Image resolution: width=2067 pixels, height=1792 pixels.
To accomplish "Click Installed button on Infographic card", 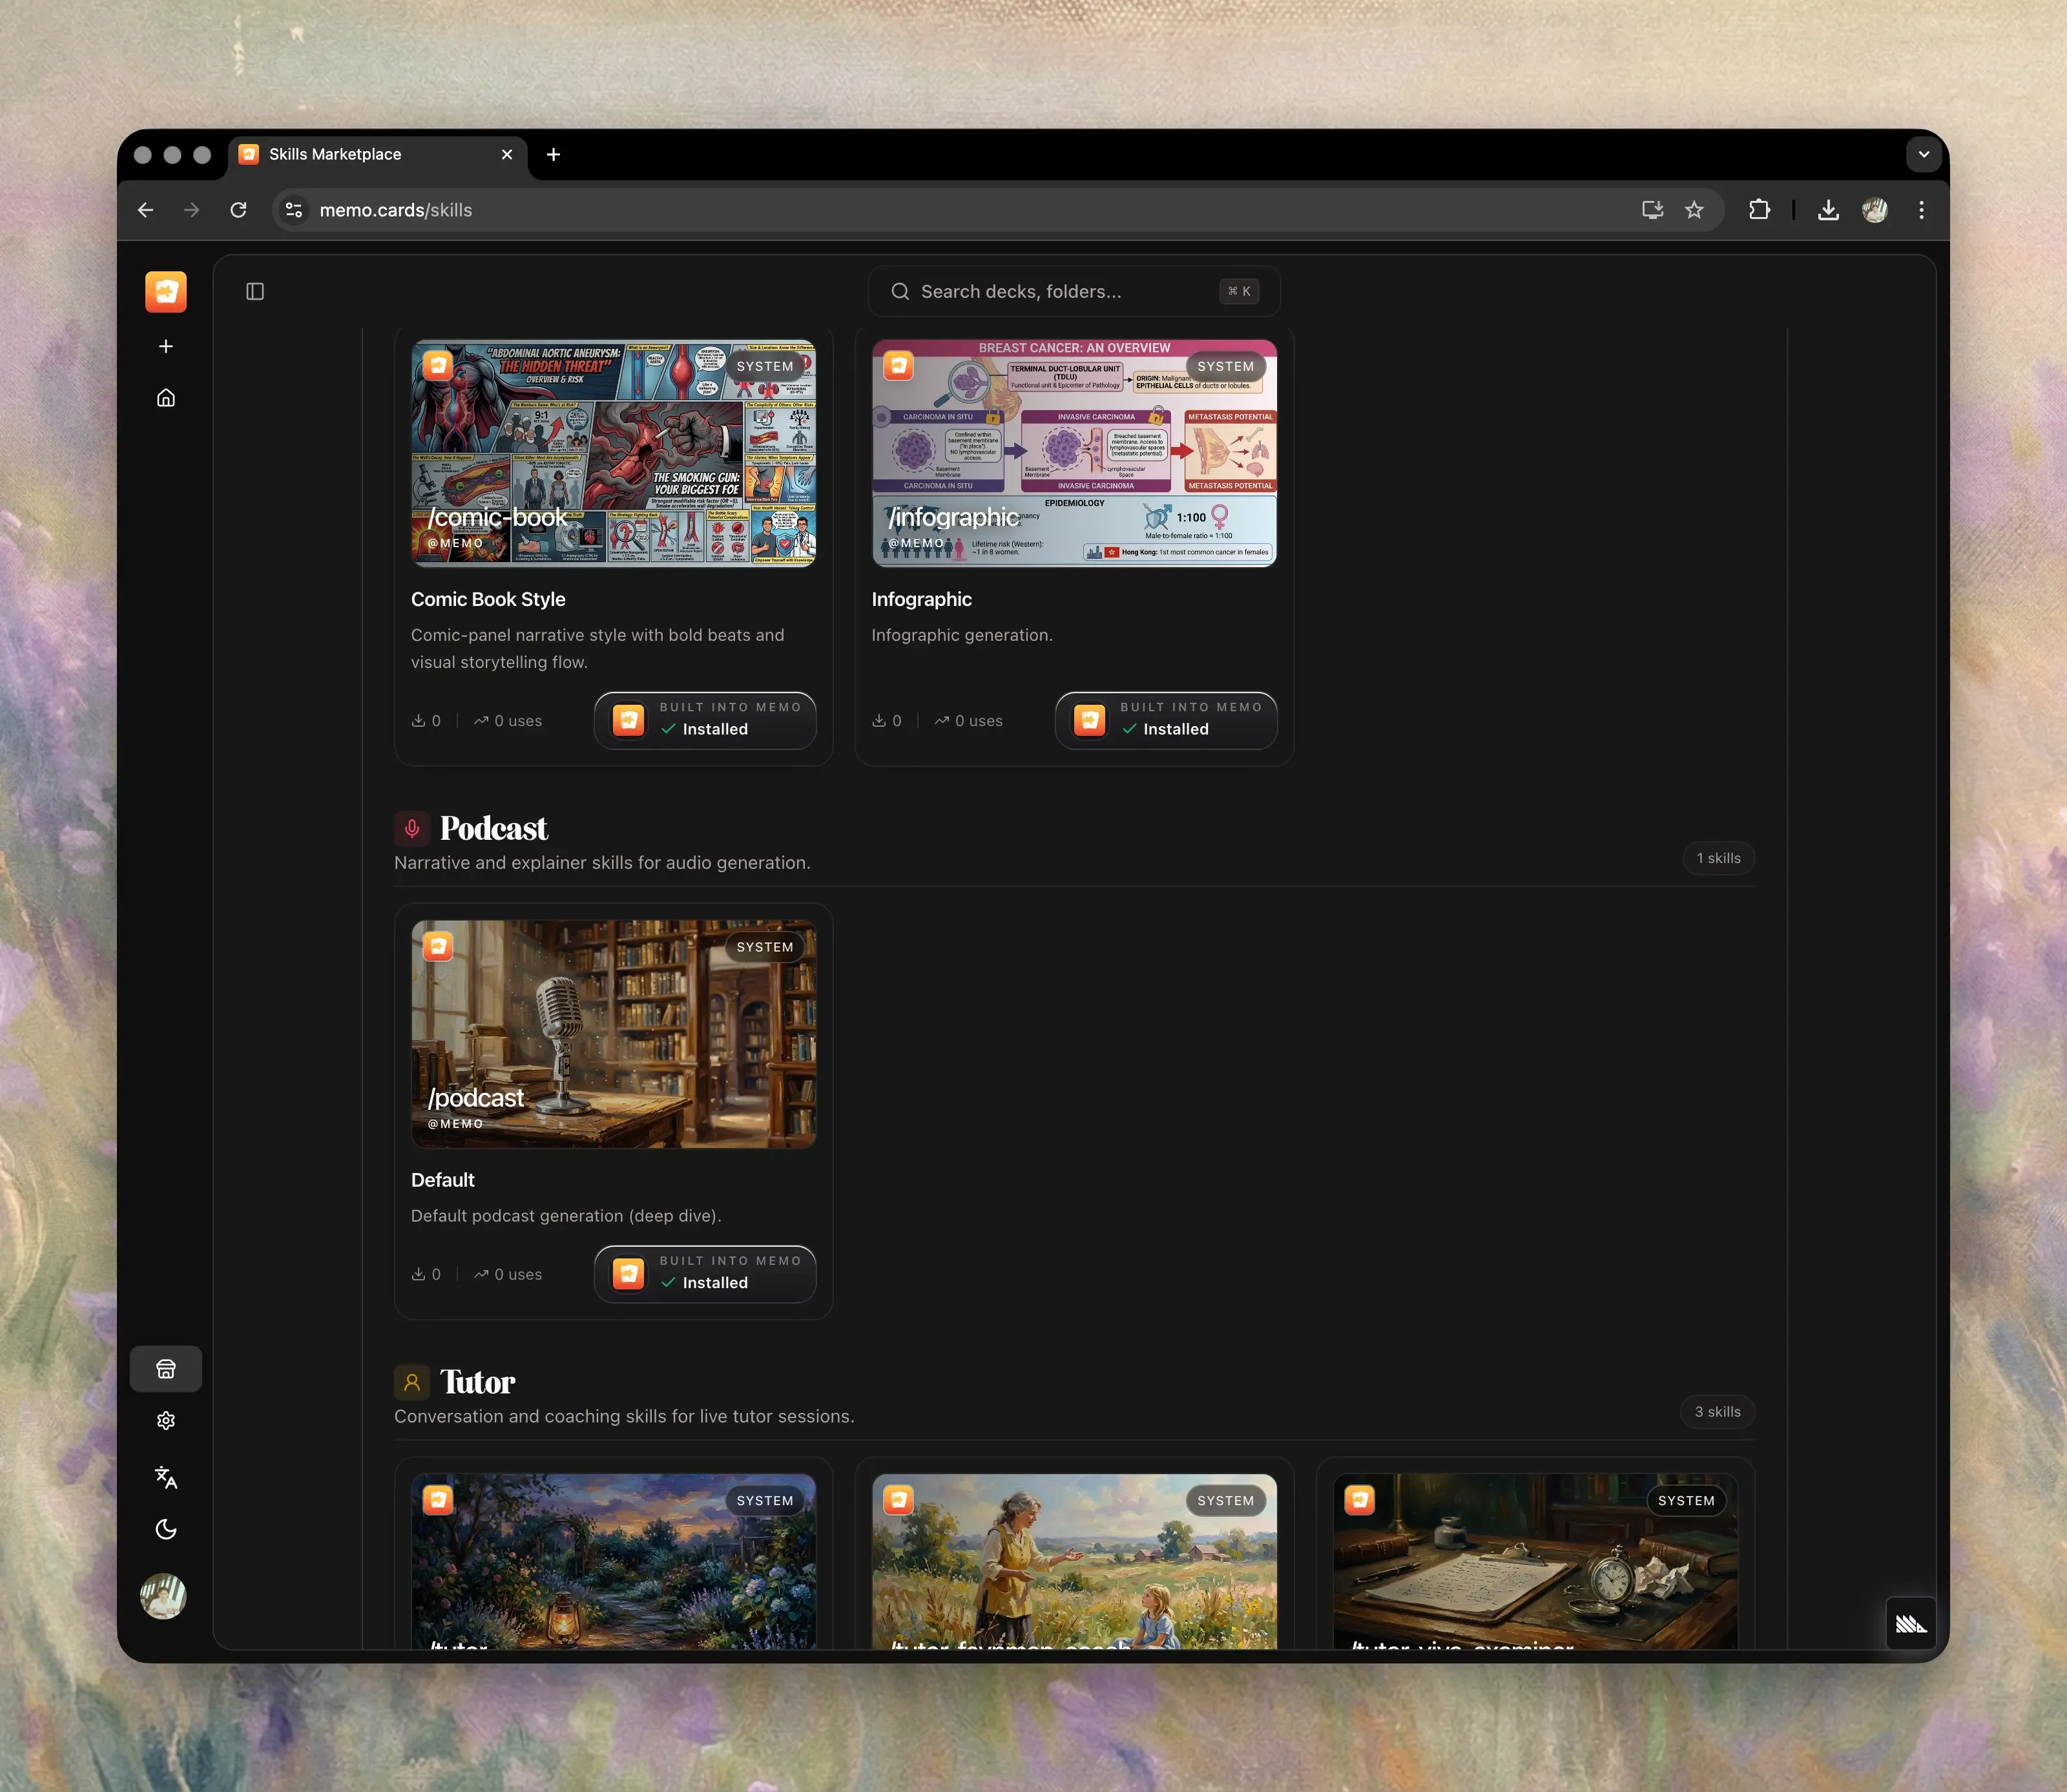I will [x=1165, y=720].
